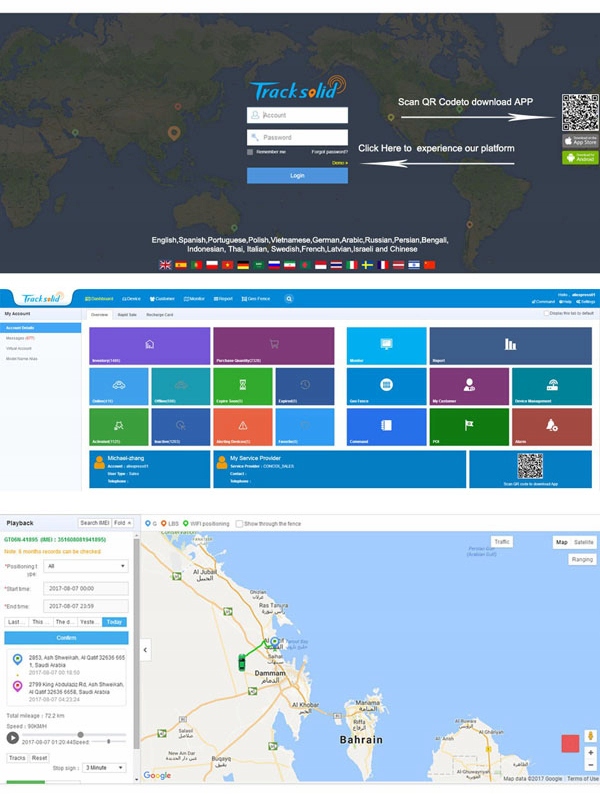This screenshot has height=794, width=600.
Task: Expand the Stop sign 3 Minute dropdown
Action: (104, 768)
